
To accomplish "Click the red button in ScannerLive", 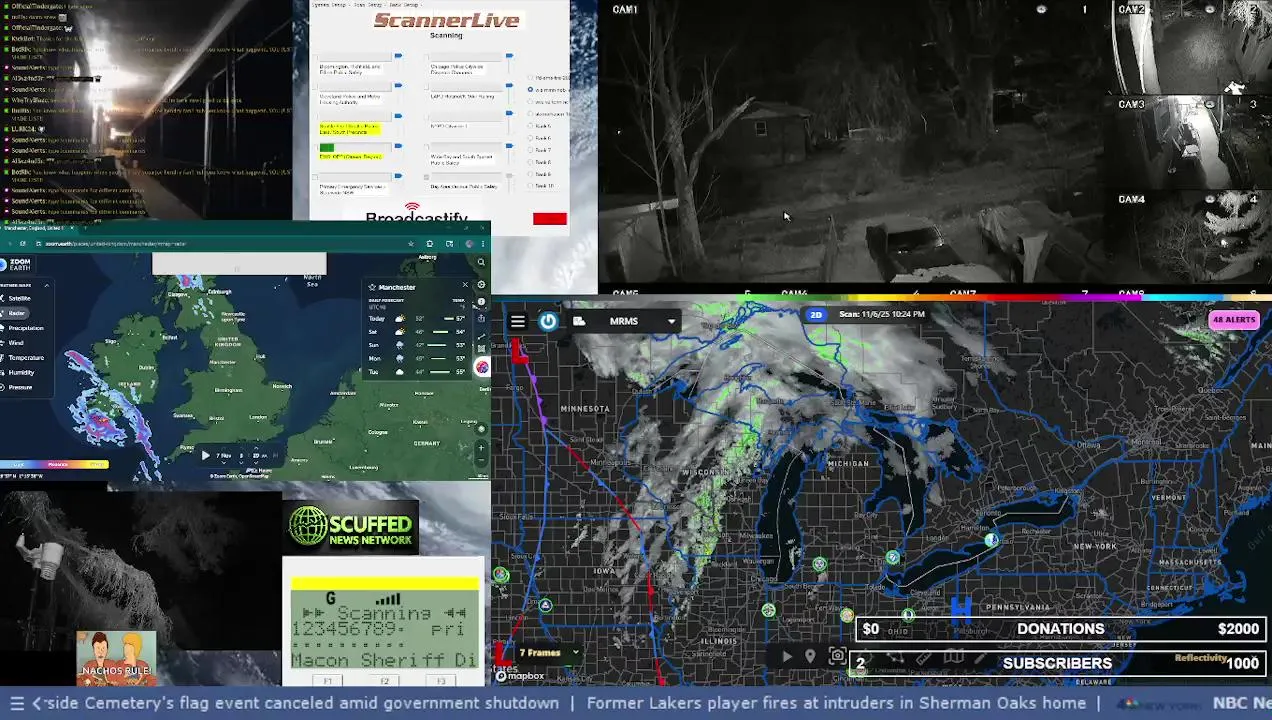I will (550, 219).
